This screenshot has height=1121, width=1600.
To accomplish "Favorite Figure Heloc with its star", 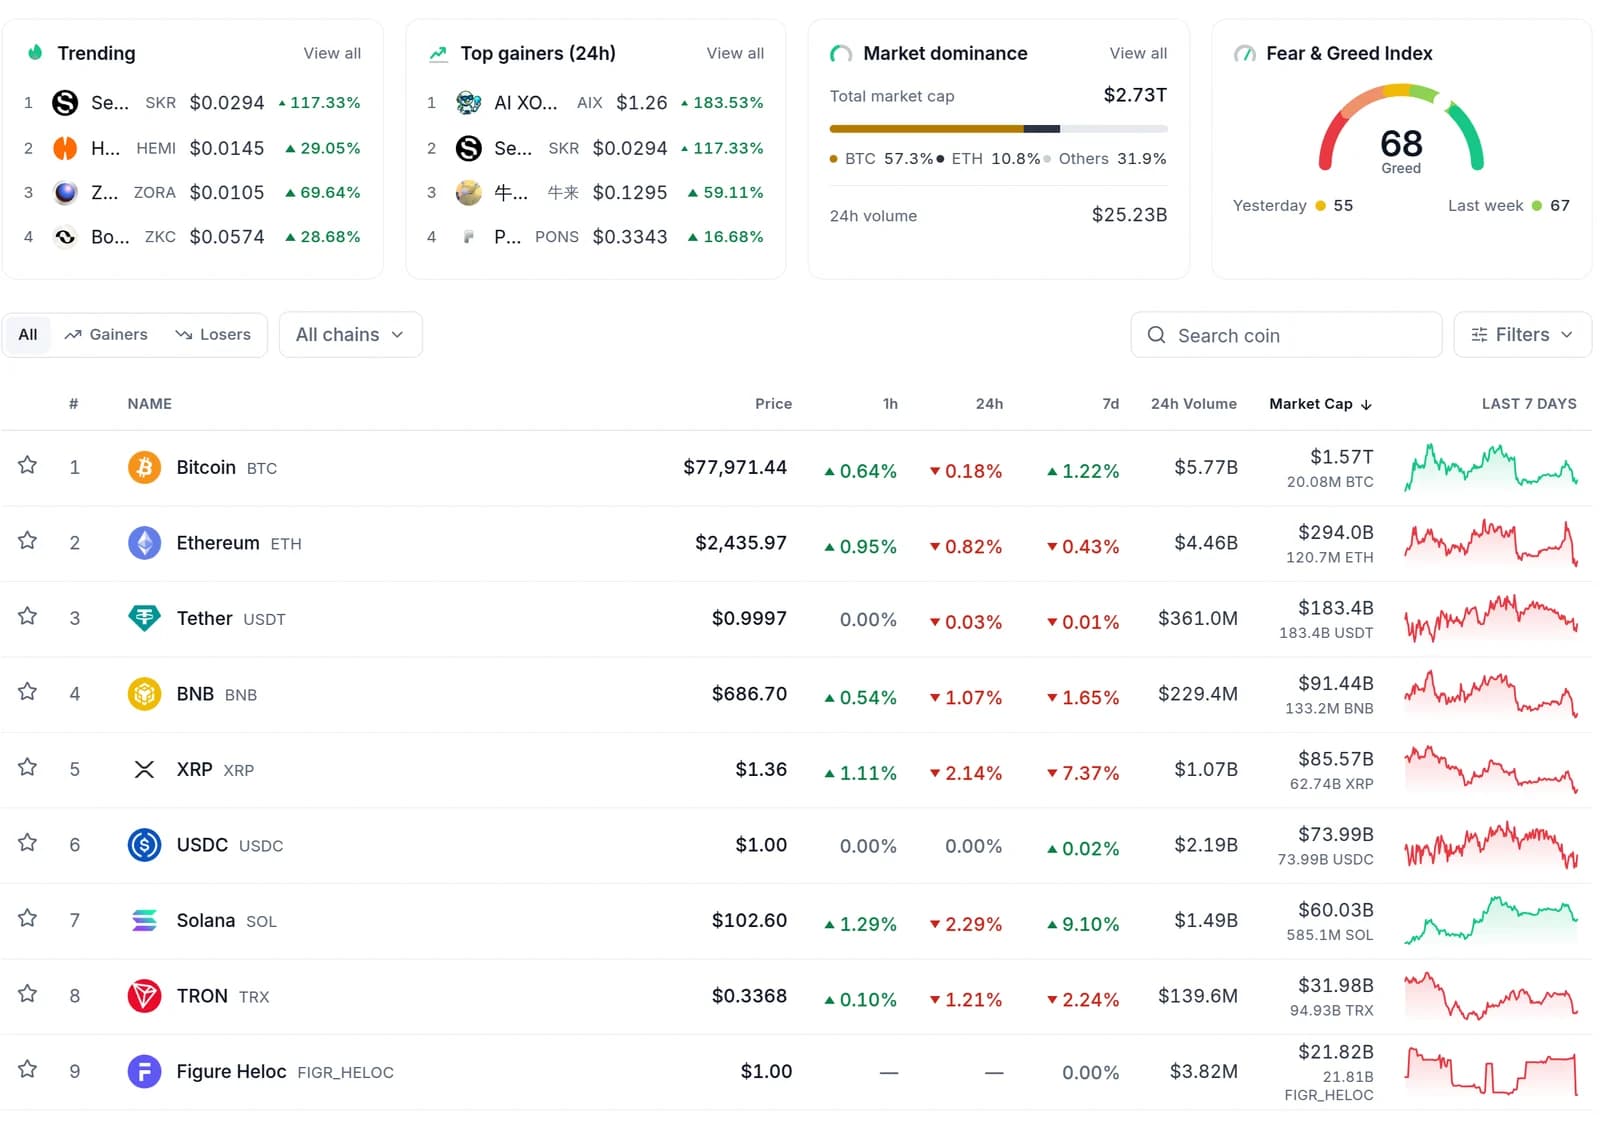I will tap(28, 1069).
